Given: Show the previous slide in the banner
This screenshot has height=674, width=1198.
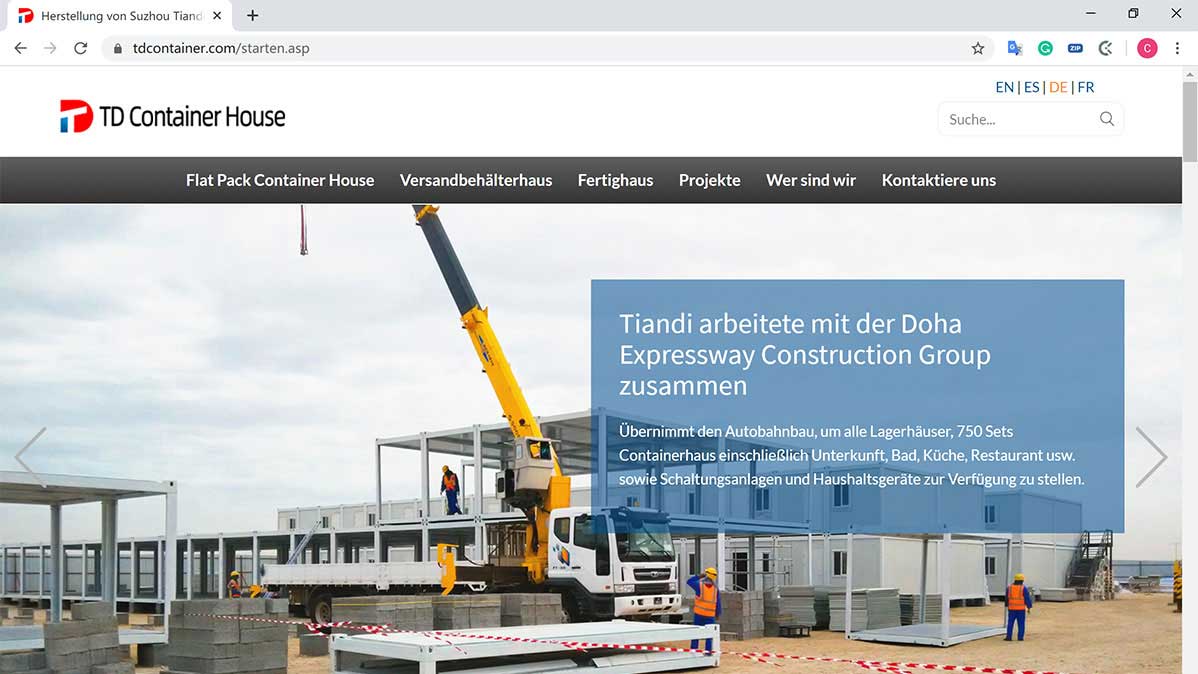Looking at the screenshot, I should point(31,456).
